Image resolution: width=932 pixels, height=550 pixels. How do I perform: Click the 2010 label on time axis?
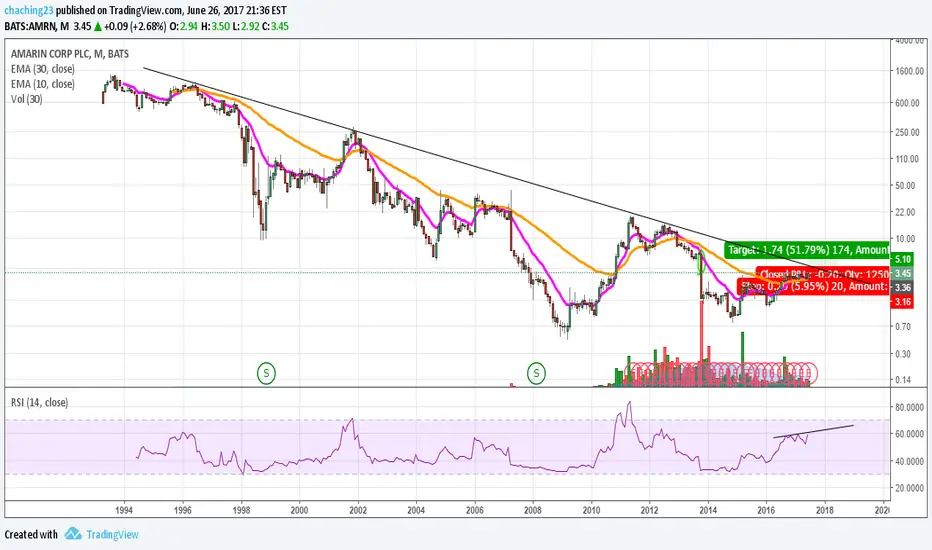point(591,510)
